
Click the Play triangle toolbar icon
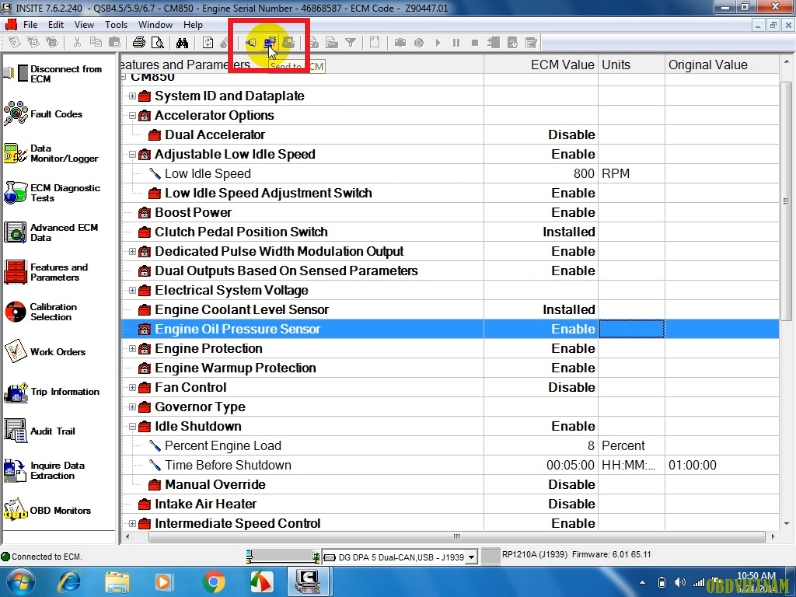pyautogui.click(x=438, y=43)
